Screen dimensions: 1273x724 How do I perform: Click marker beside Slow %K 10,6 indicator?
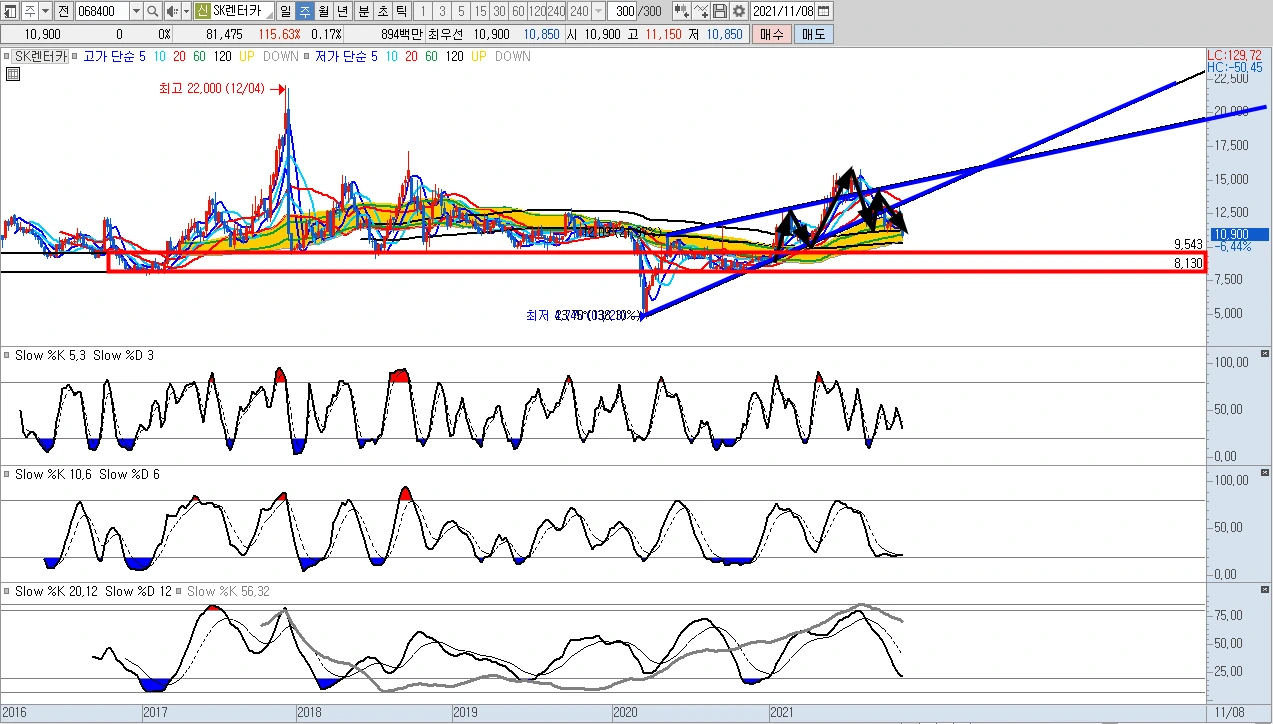pyautogui.click(x=7, y=474)
